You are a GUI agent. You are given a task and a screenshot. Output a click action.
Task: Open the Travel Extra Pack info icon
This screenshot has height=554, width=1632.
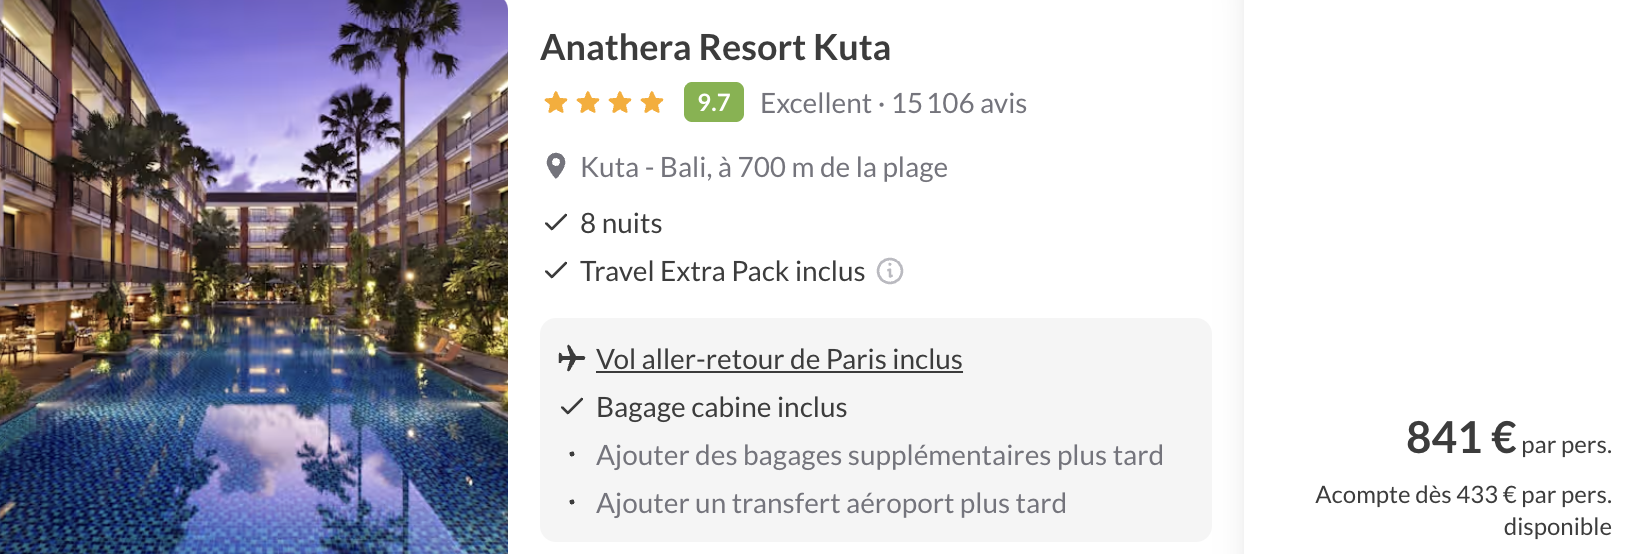pyautogui.click(x=890, y=271)
